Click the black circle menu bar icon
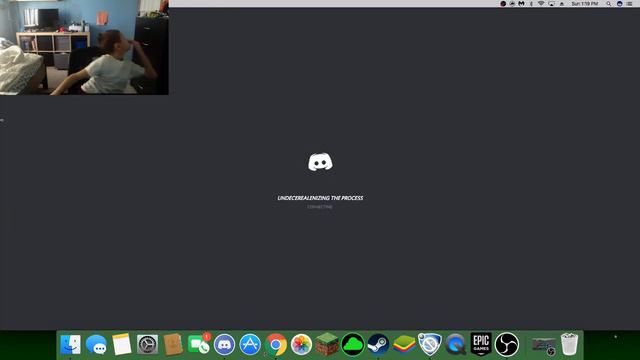The width and height of the screenshot is (640, 360). click(503, 4)
